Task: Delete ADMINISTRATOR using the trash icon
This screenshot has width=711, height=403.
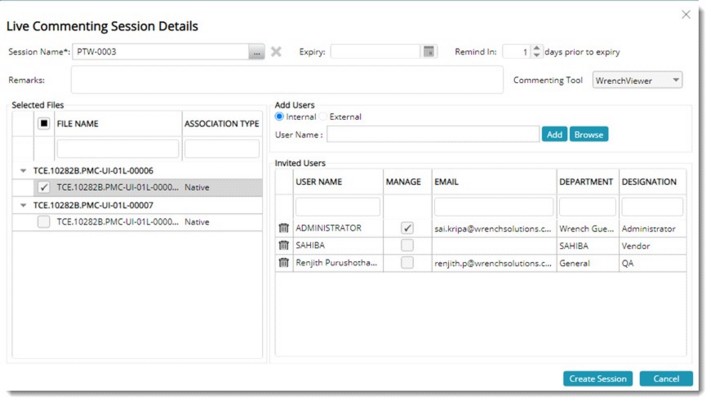Action: 284,229
